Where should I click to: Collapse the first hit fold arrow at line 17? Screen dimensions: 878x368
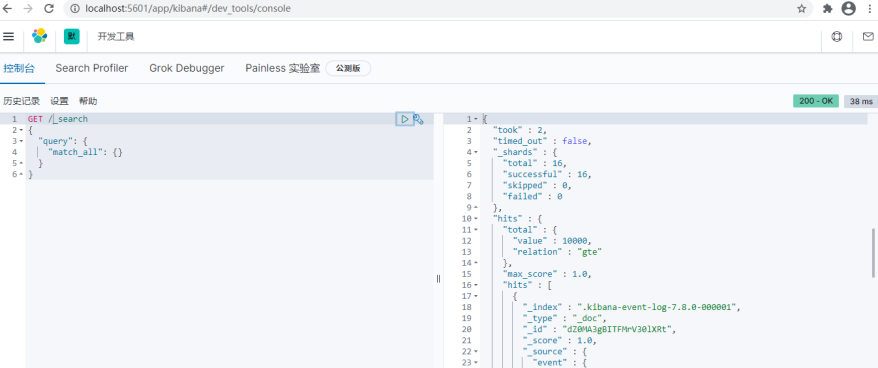pyautogui.click(x=476, y=296)
